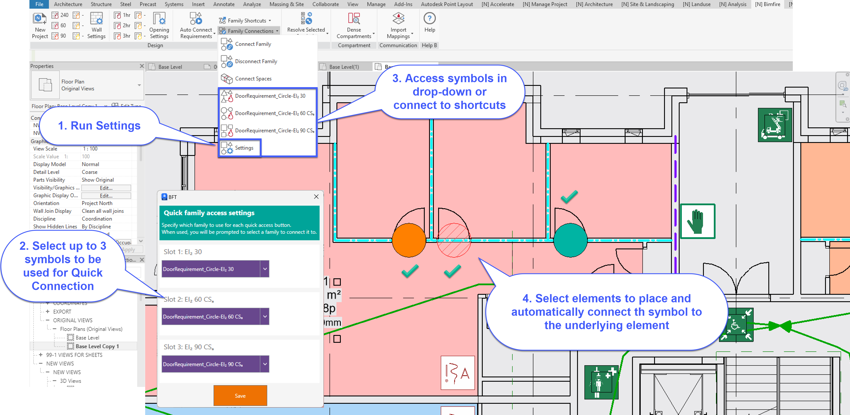Image resolution: width=850 pixels, height=415 pixels.
Task: Save the quick family access settings
Action: (240, 395)
